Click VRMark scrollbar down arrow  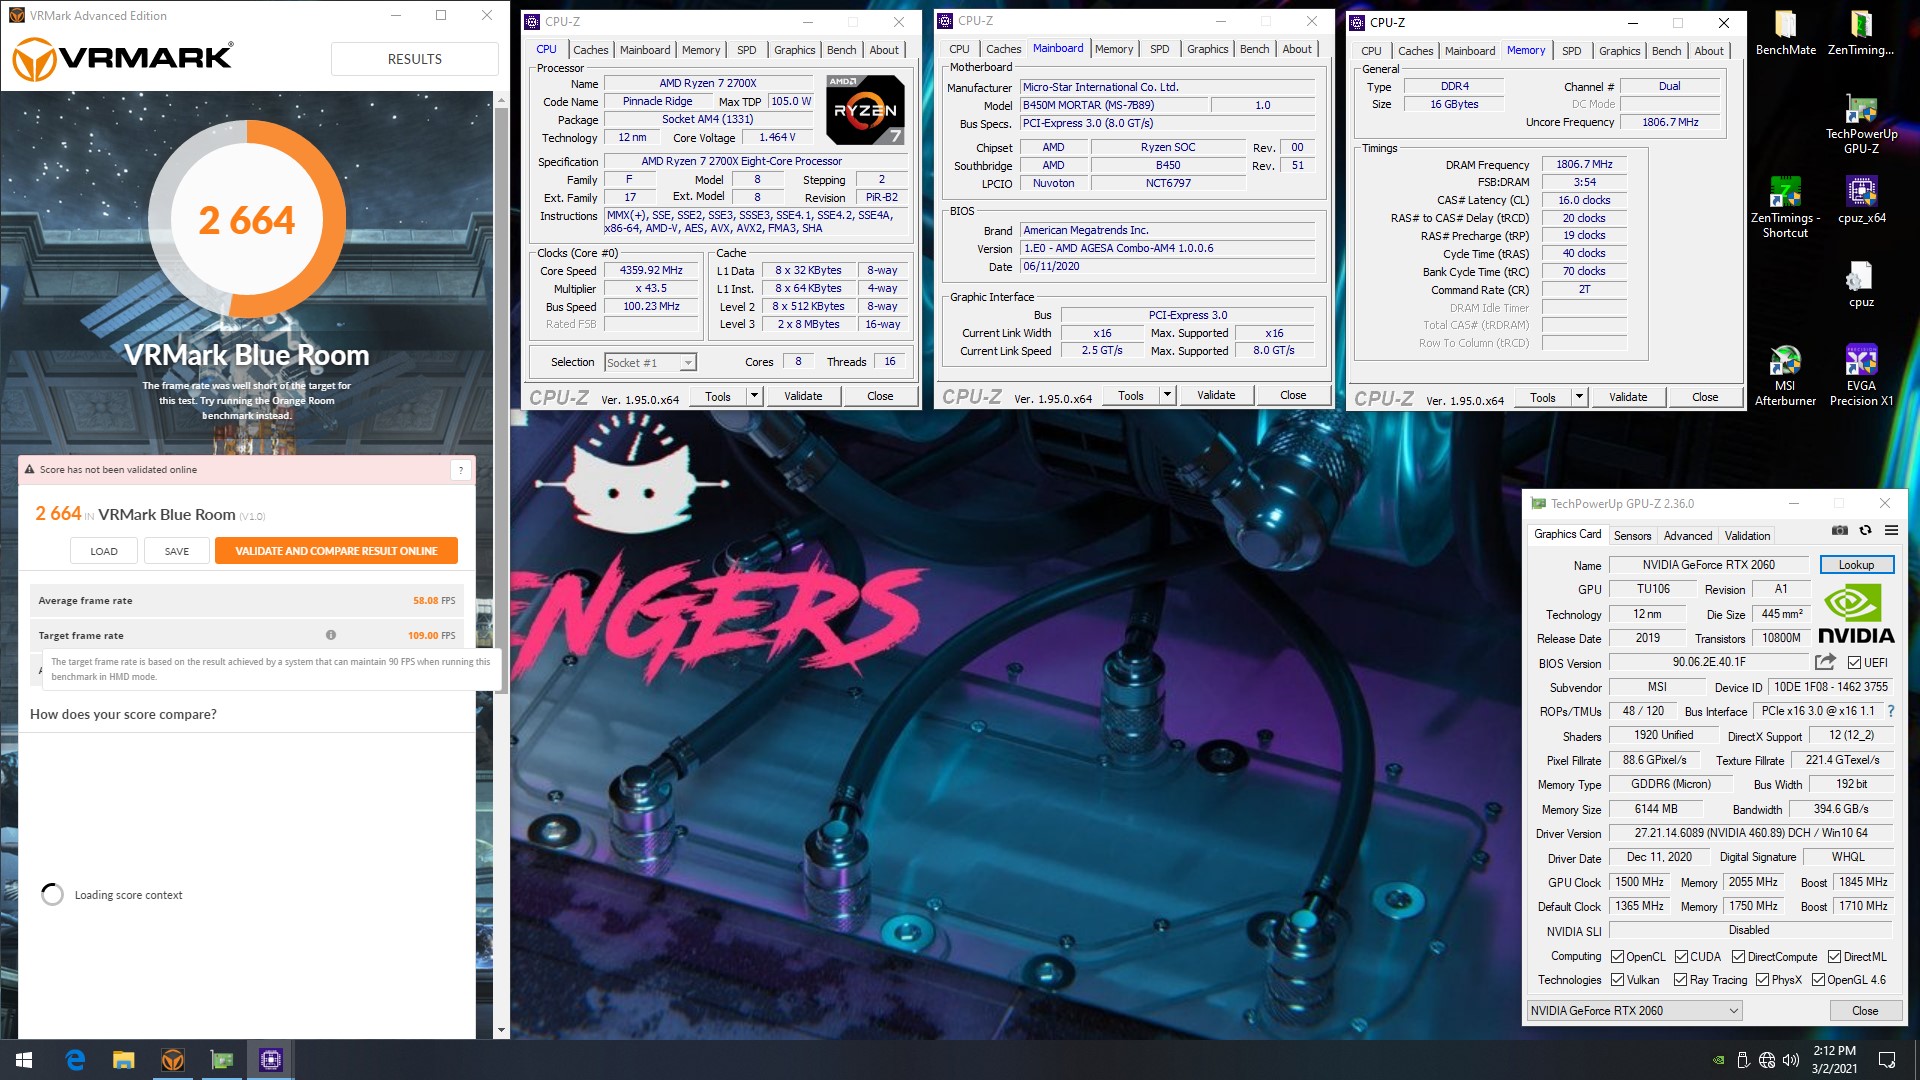point(501,1029)
